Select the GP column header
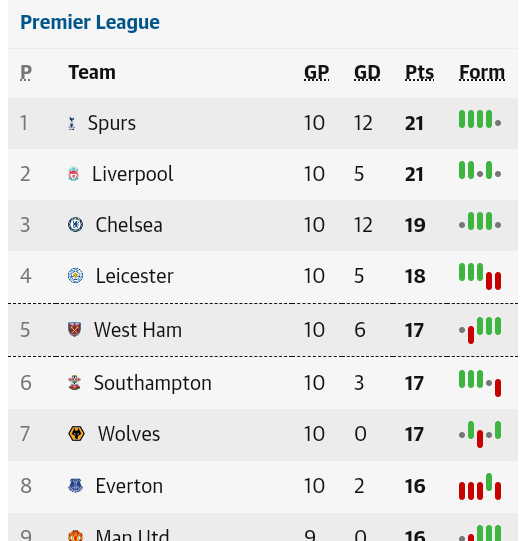Viewport: 522px width, 541px height. (316, 72)
